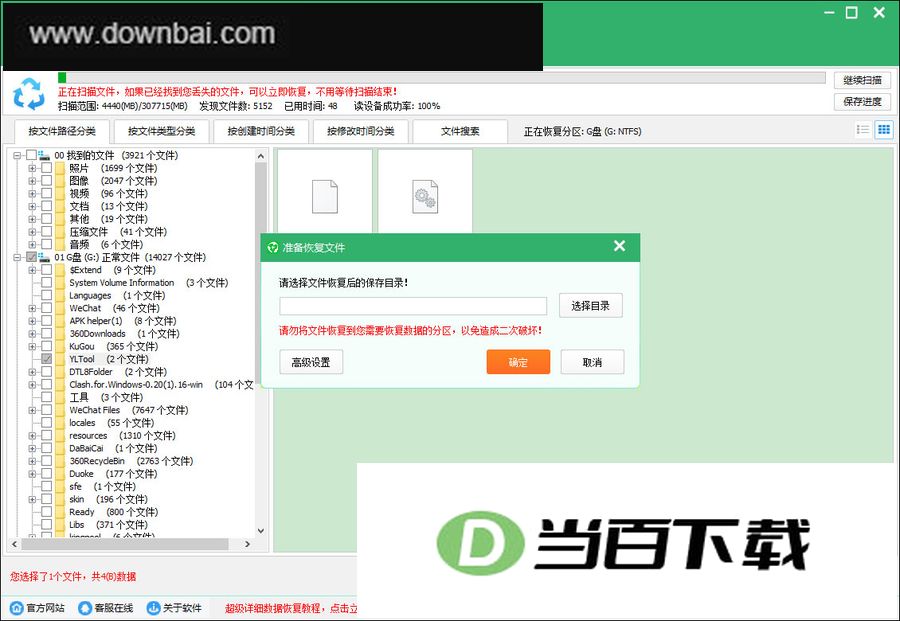Click the Ready folder icon

pos(60,512)
